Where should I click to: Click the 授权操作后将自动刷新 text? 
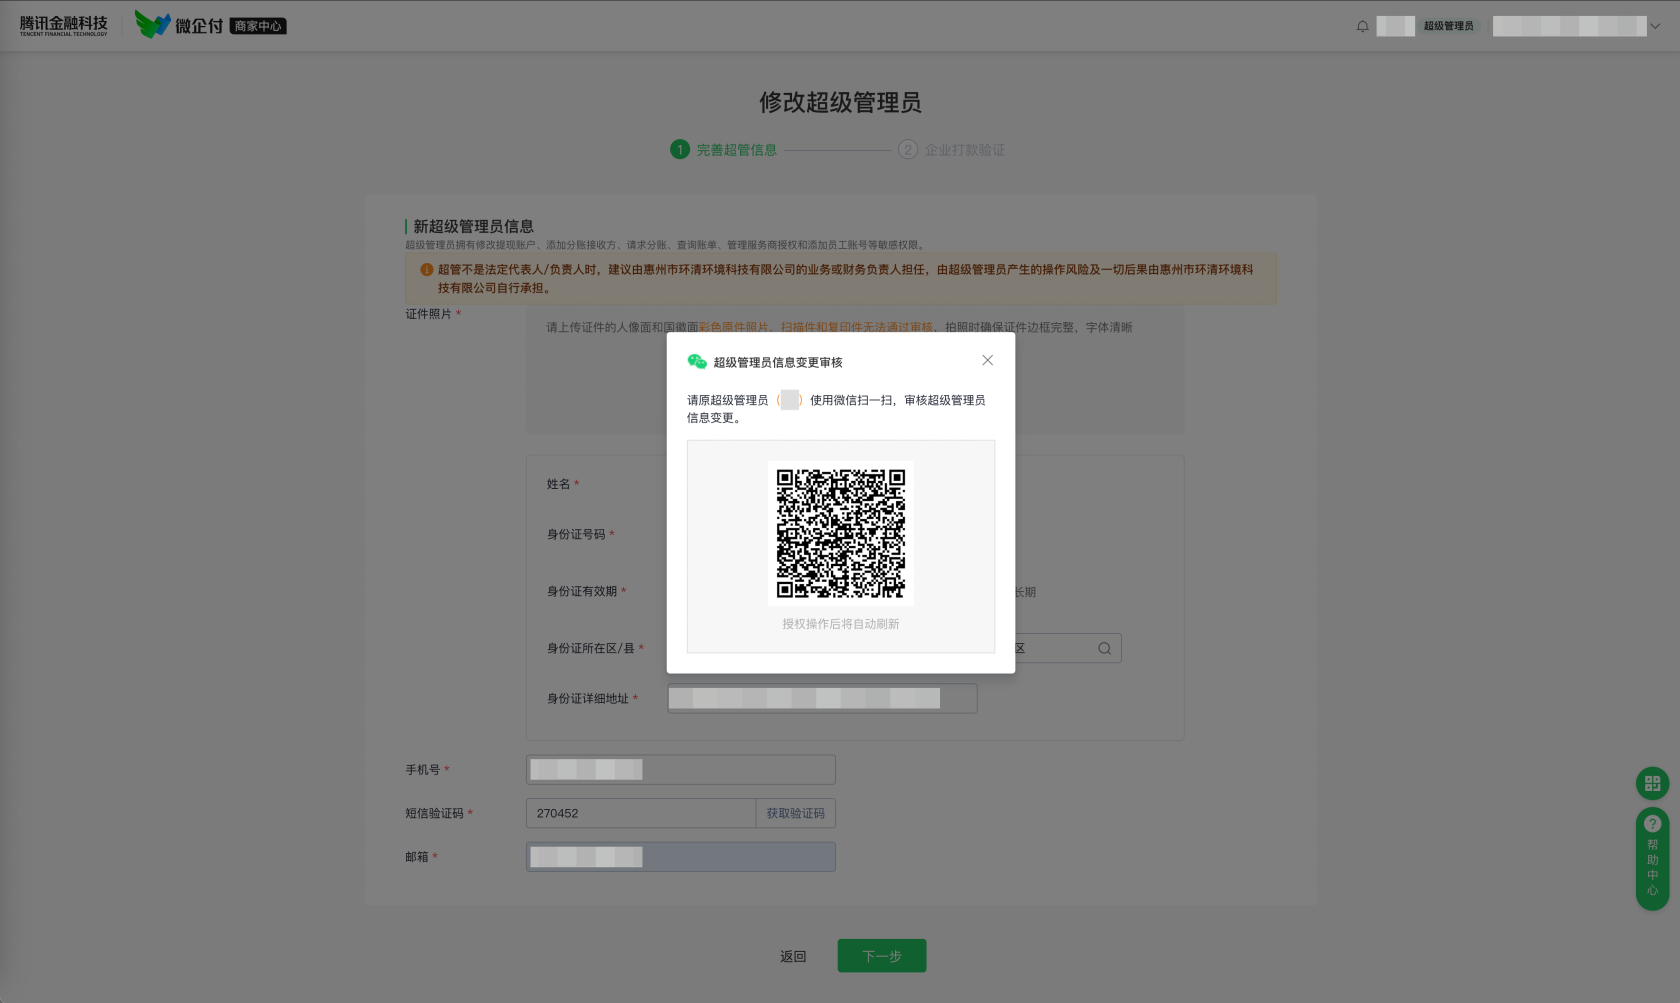coord(841,624)
